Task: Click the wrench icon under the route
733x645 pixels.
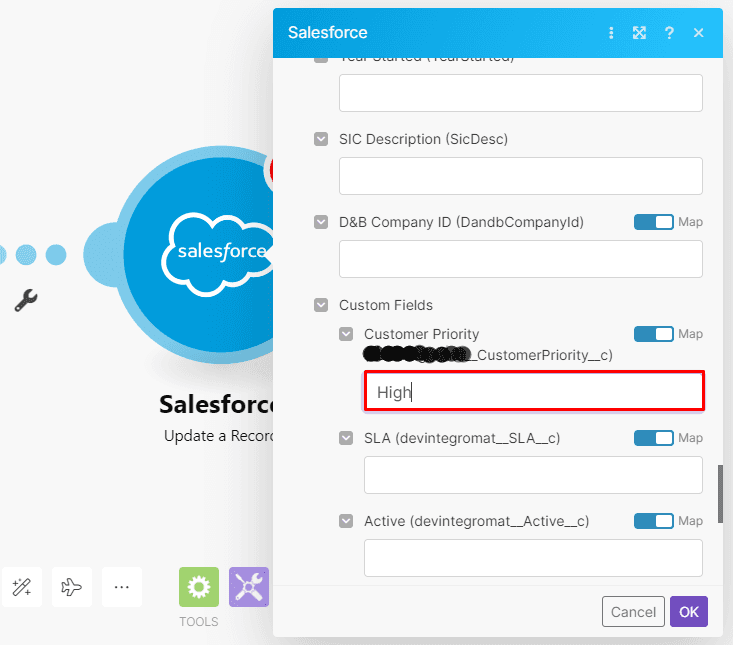Action: pos(26,300)
